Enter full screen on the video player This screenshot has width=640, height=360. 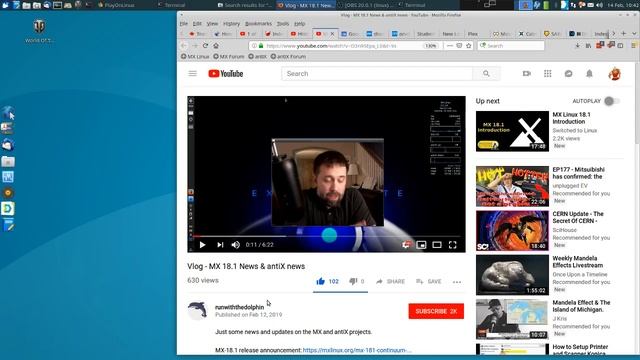tap(452, 245)
